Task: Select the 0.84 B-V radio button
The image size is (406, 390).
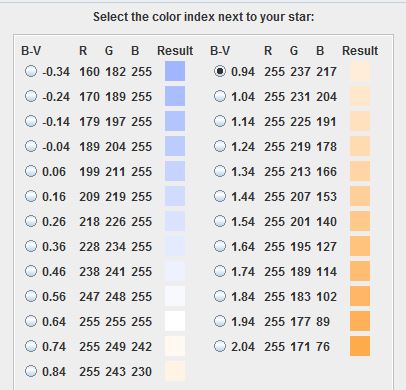Action: click(31, 371)
